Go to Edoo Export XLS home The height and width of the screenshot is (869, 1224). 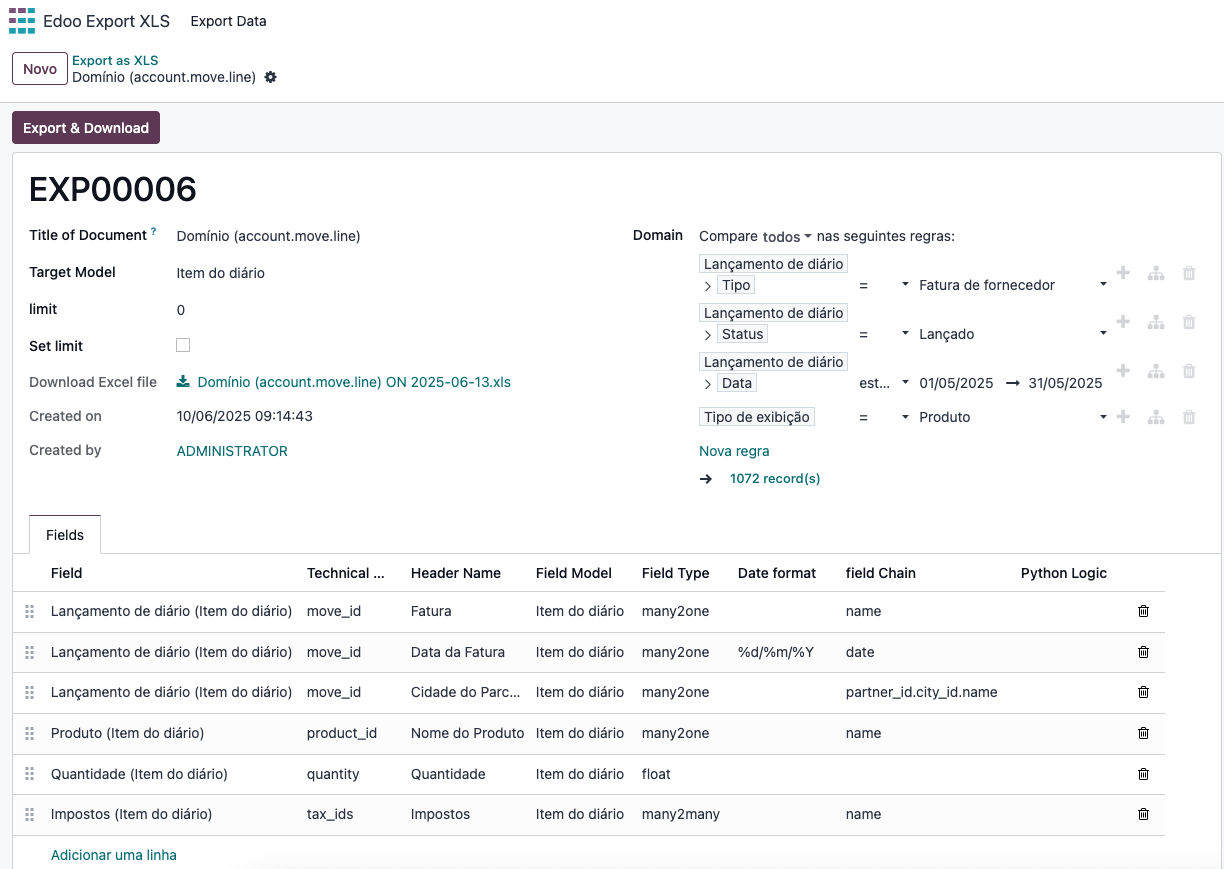click(106, 21)
